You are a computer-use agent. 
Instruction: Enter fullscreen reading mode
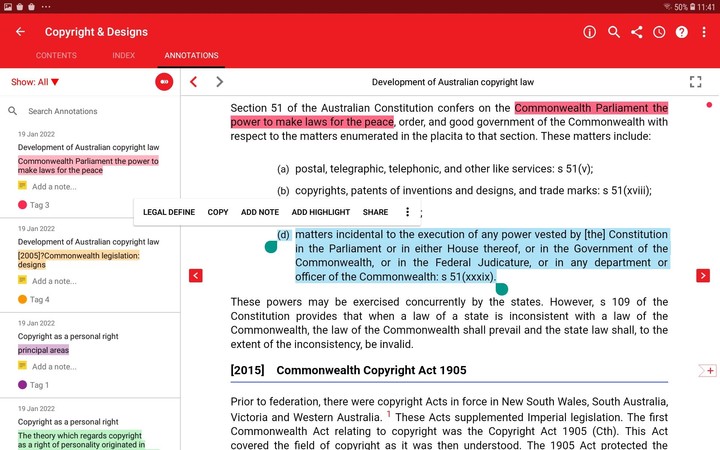click(x=696, y=82)
